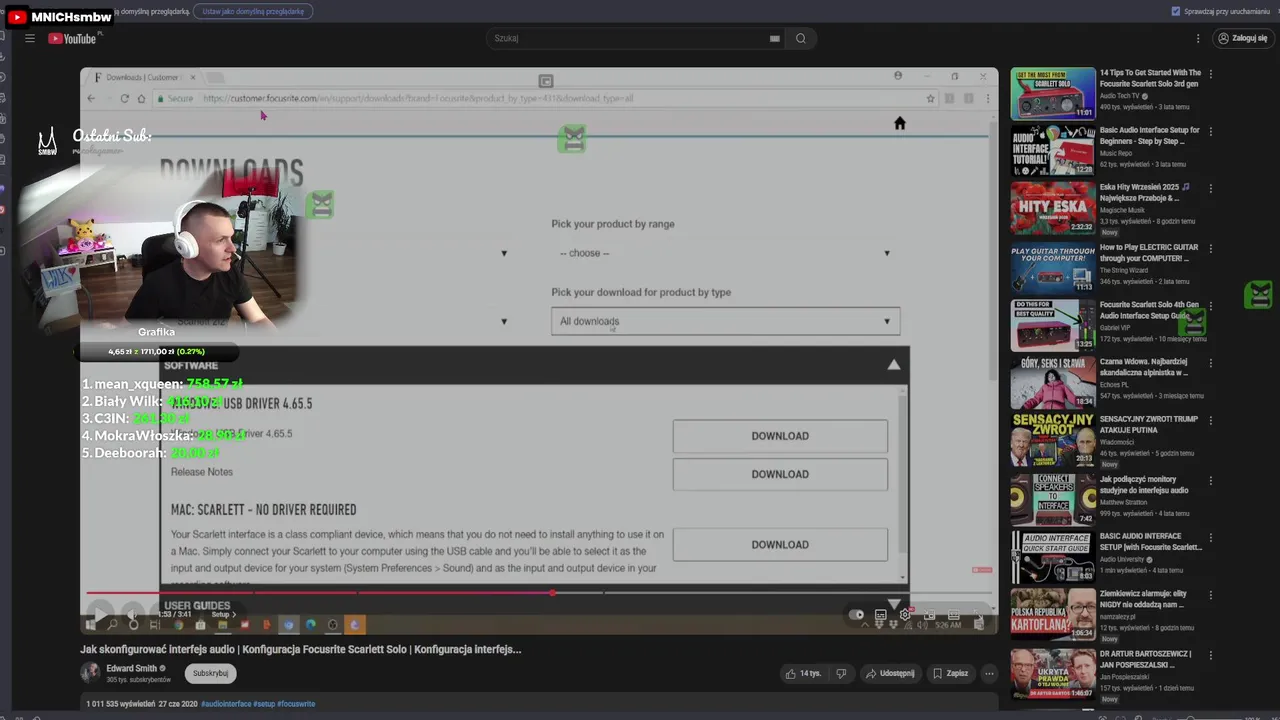Screen dimensions: 1280x720
Task: Toggle subtitles in the video player
Action: pyautogui.click(x=880, y=614)
